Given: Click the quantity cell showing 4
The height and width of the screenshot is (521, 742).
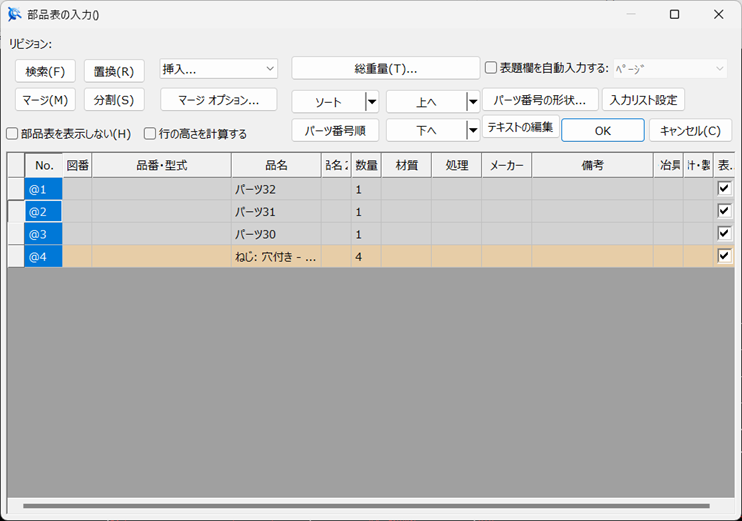Looking at the screenshot, I should (x=366, y=256).
